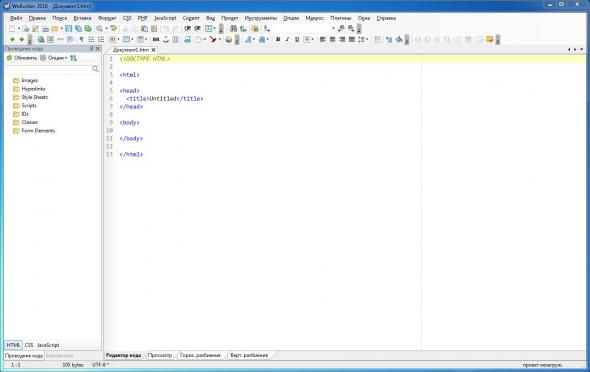Click the green forward navigation arrow
Viewport: 590px width, 372px height.
[22, 39]
